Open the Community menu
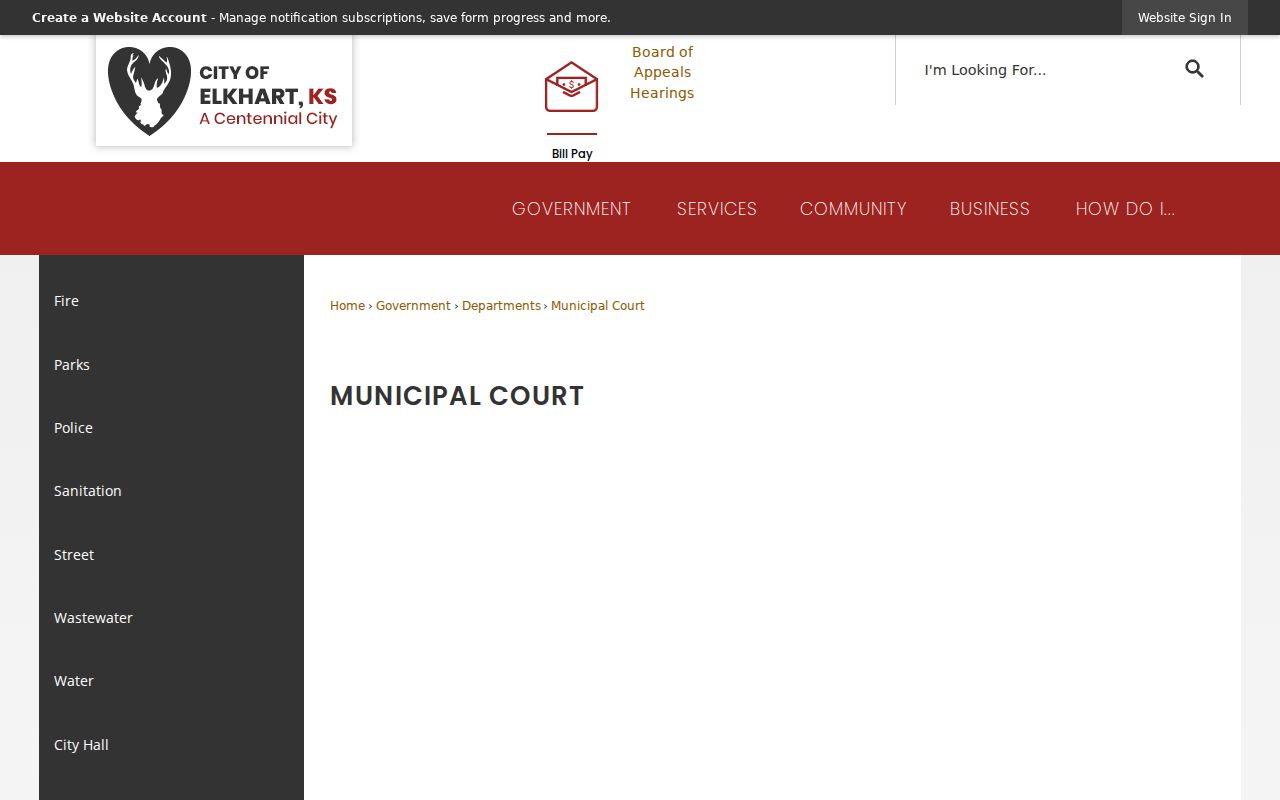Image resolution: width=1280 pixels, height=800 pixels. pos(853,209)
